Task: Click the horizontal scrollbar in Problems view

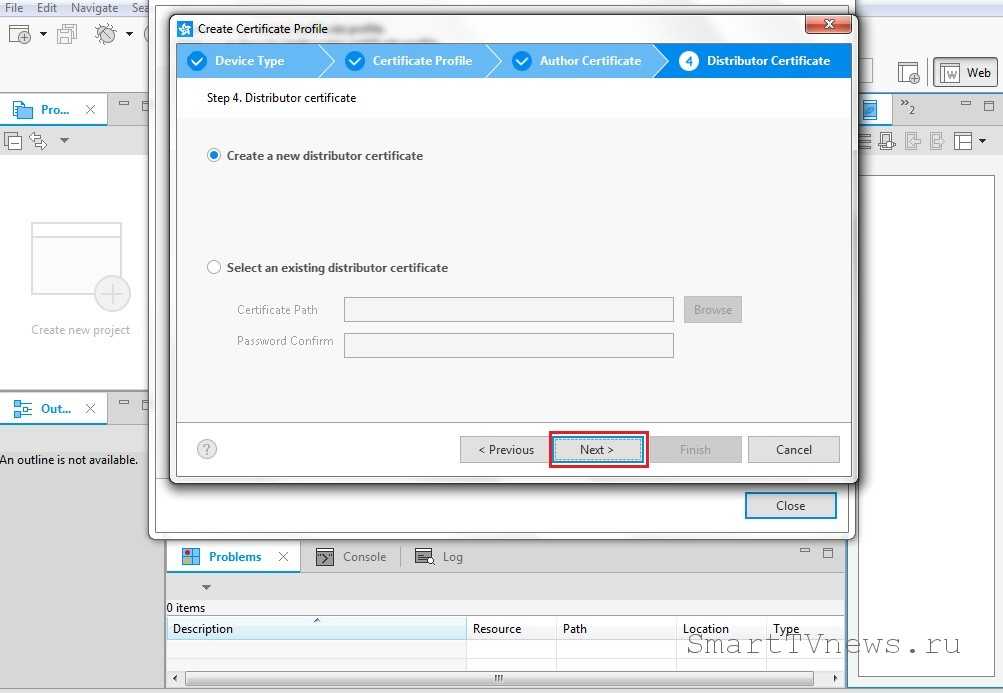Action: pyautogui.click(x=497, y=679)
